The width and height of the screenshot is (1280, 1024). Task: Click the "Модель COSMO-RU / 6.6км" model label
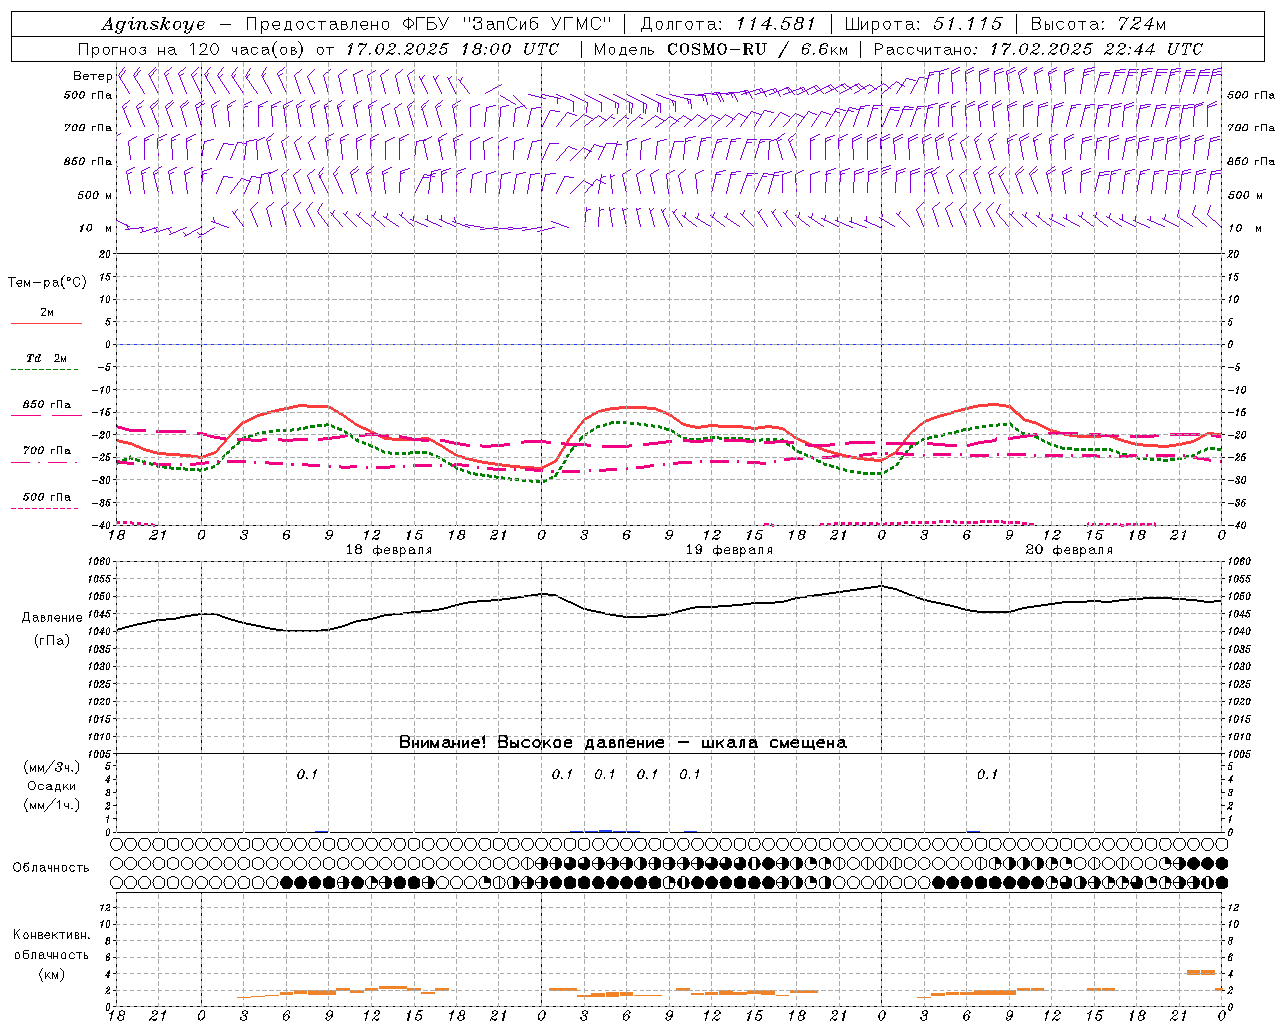721,49
